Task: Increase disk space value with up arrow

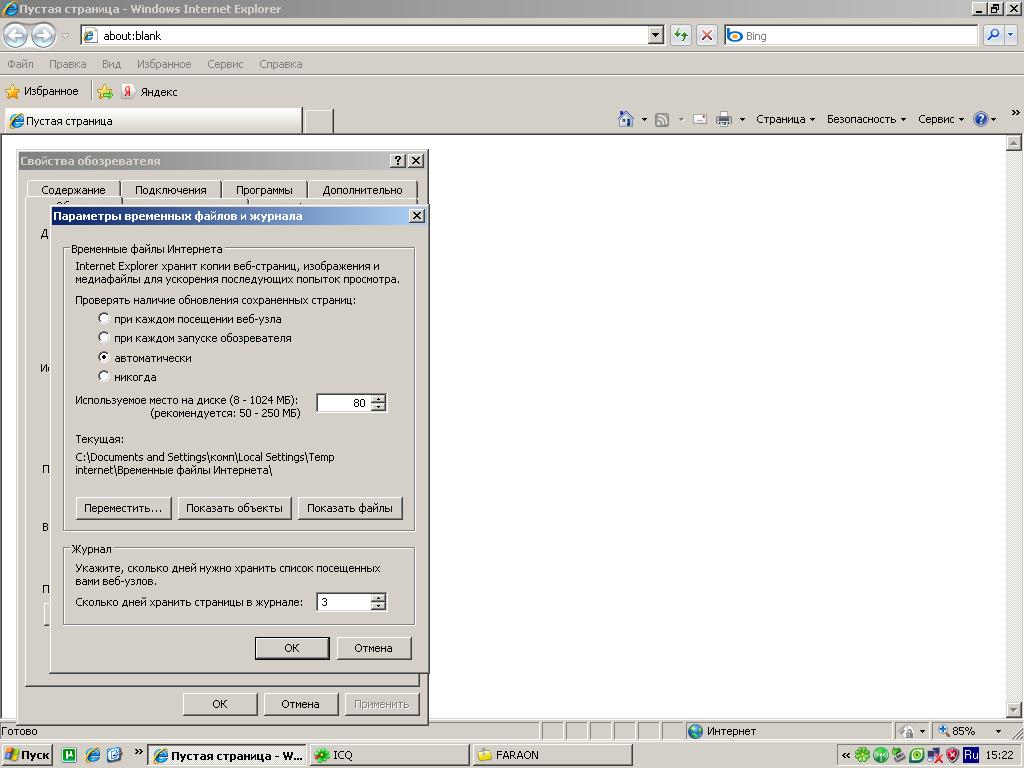Action: 378,399
